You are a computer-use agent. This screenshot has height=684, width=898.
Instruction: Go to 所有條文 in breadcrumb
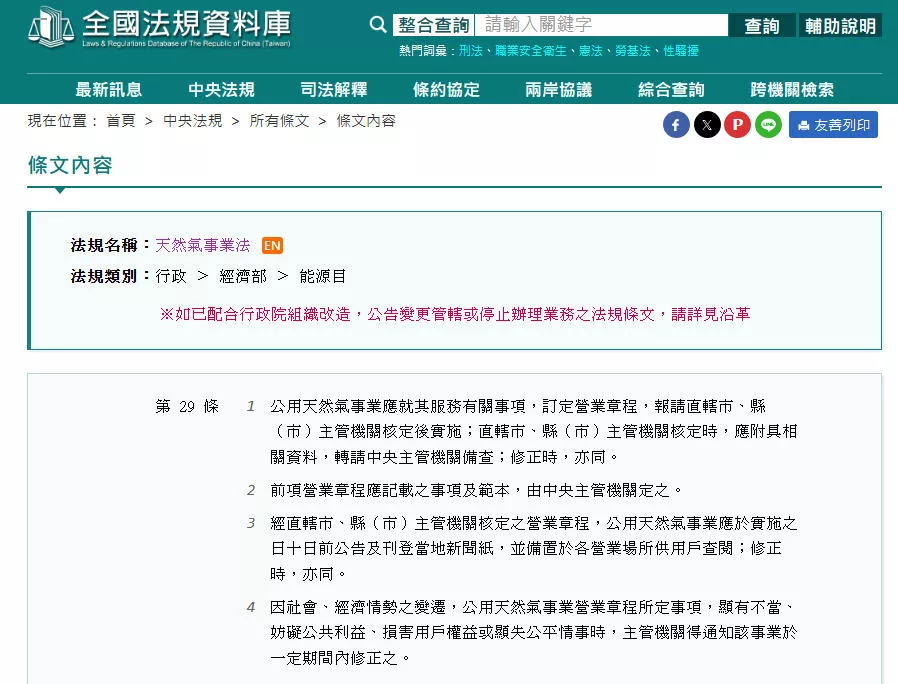pos(279,121)
